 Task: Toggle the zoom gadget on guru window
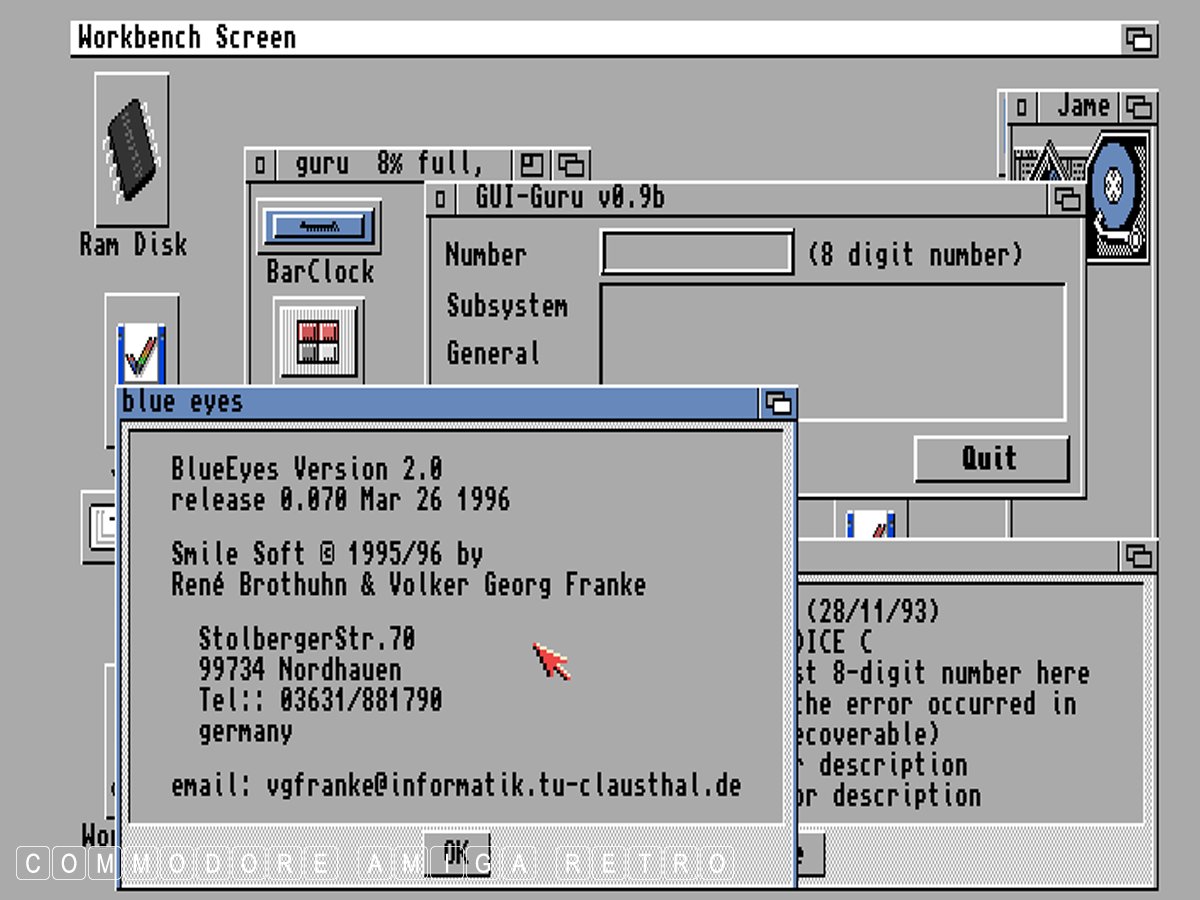pyautogui.click(x=532, y=164)
